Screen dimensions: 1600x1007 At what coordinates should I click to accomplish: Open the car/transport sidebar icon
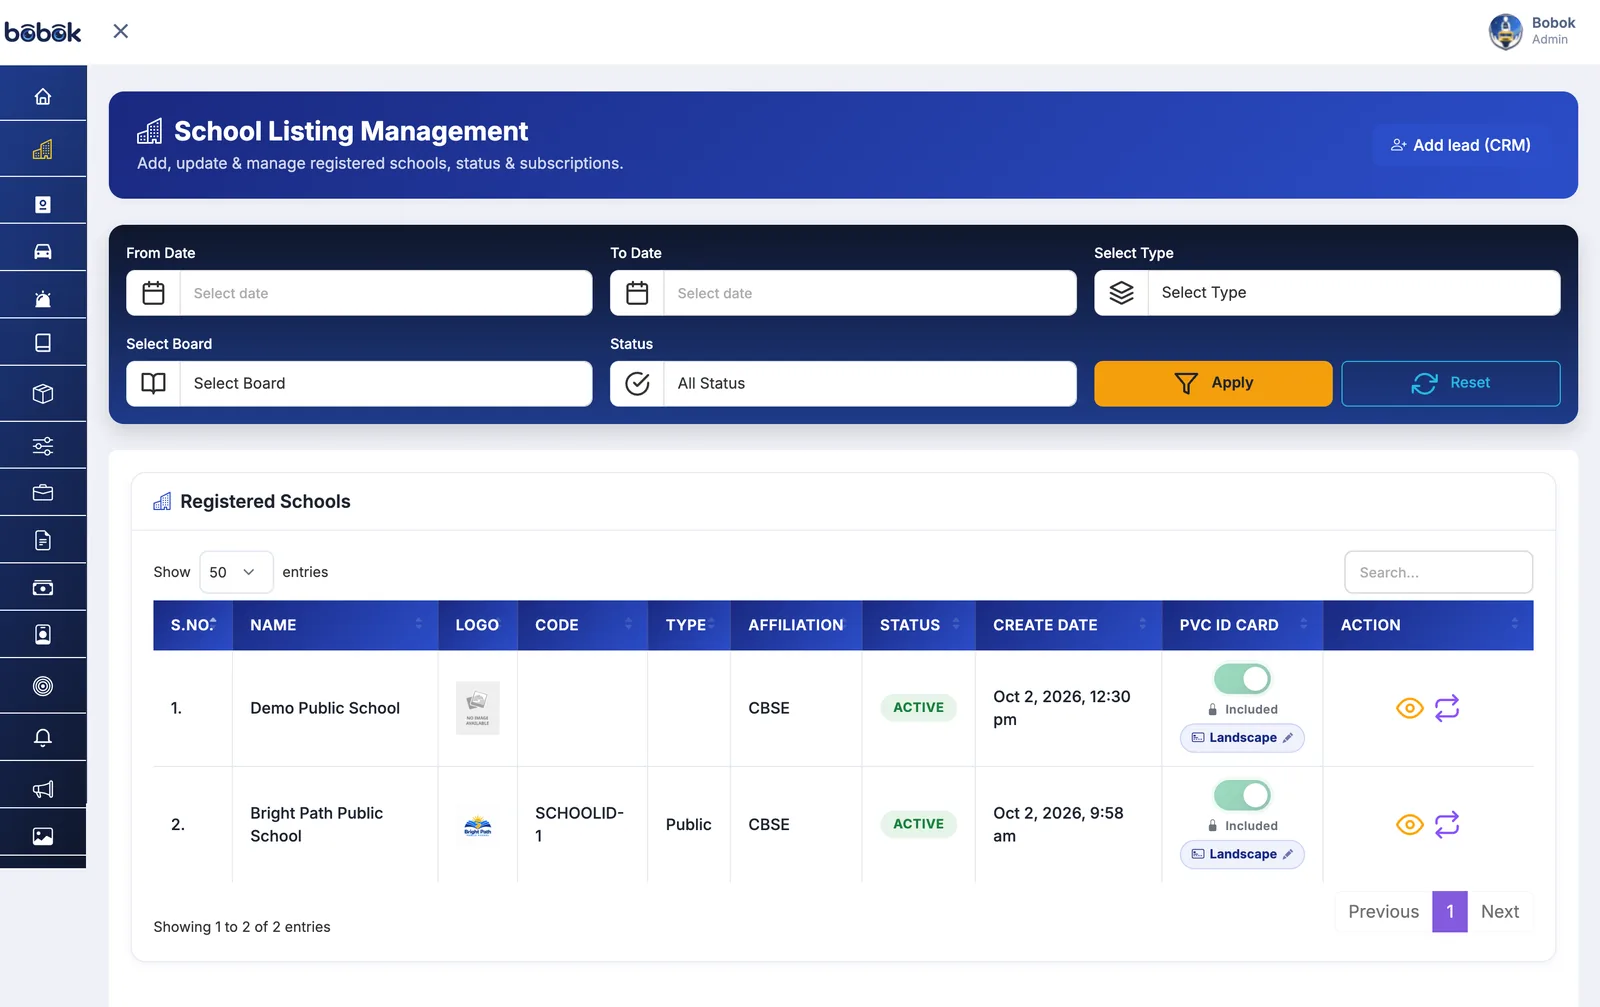(x=43, y=252)
